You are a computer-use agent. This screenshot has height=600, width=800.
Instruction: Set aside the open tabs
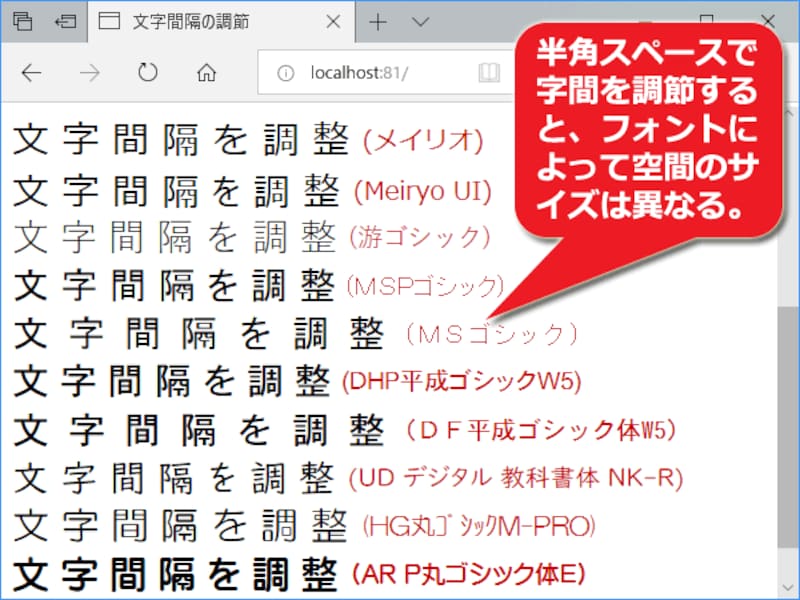(21, 21)
